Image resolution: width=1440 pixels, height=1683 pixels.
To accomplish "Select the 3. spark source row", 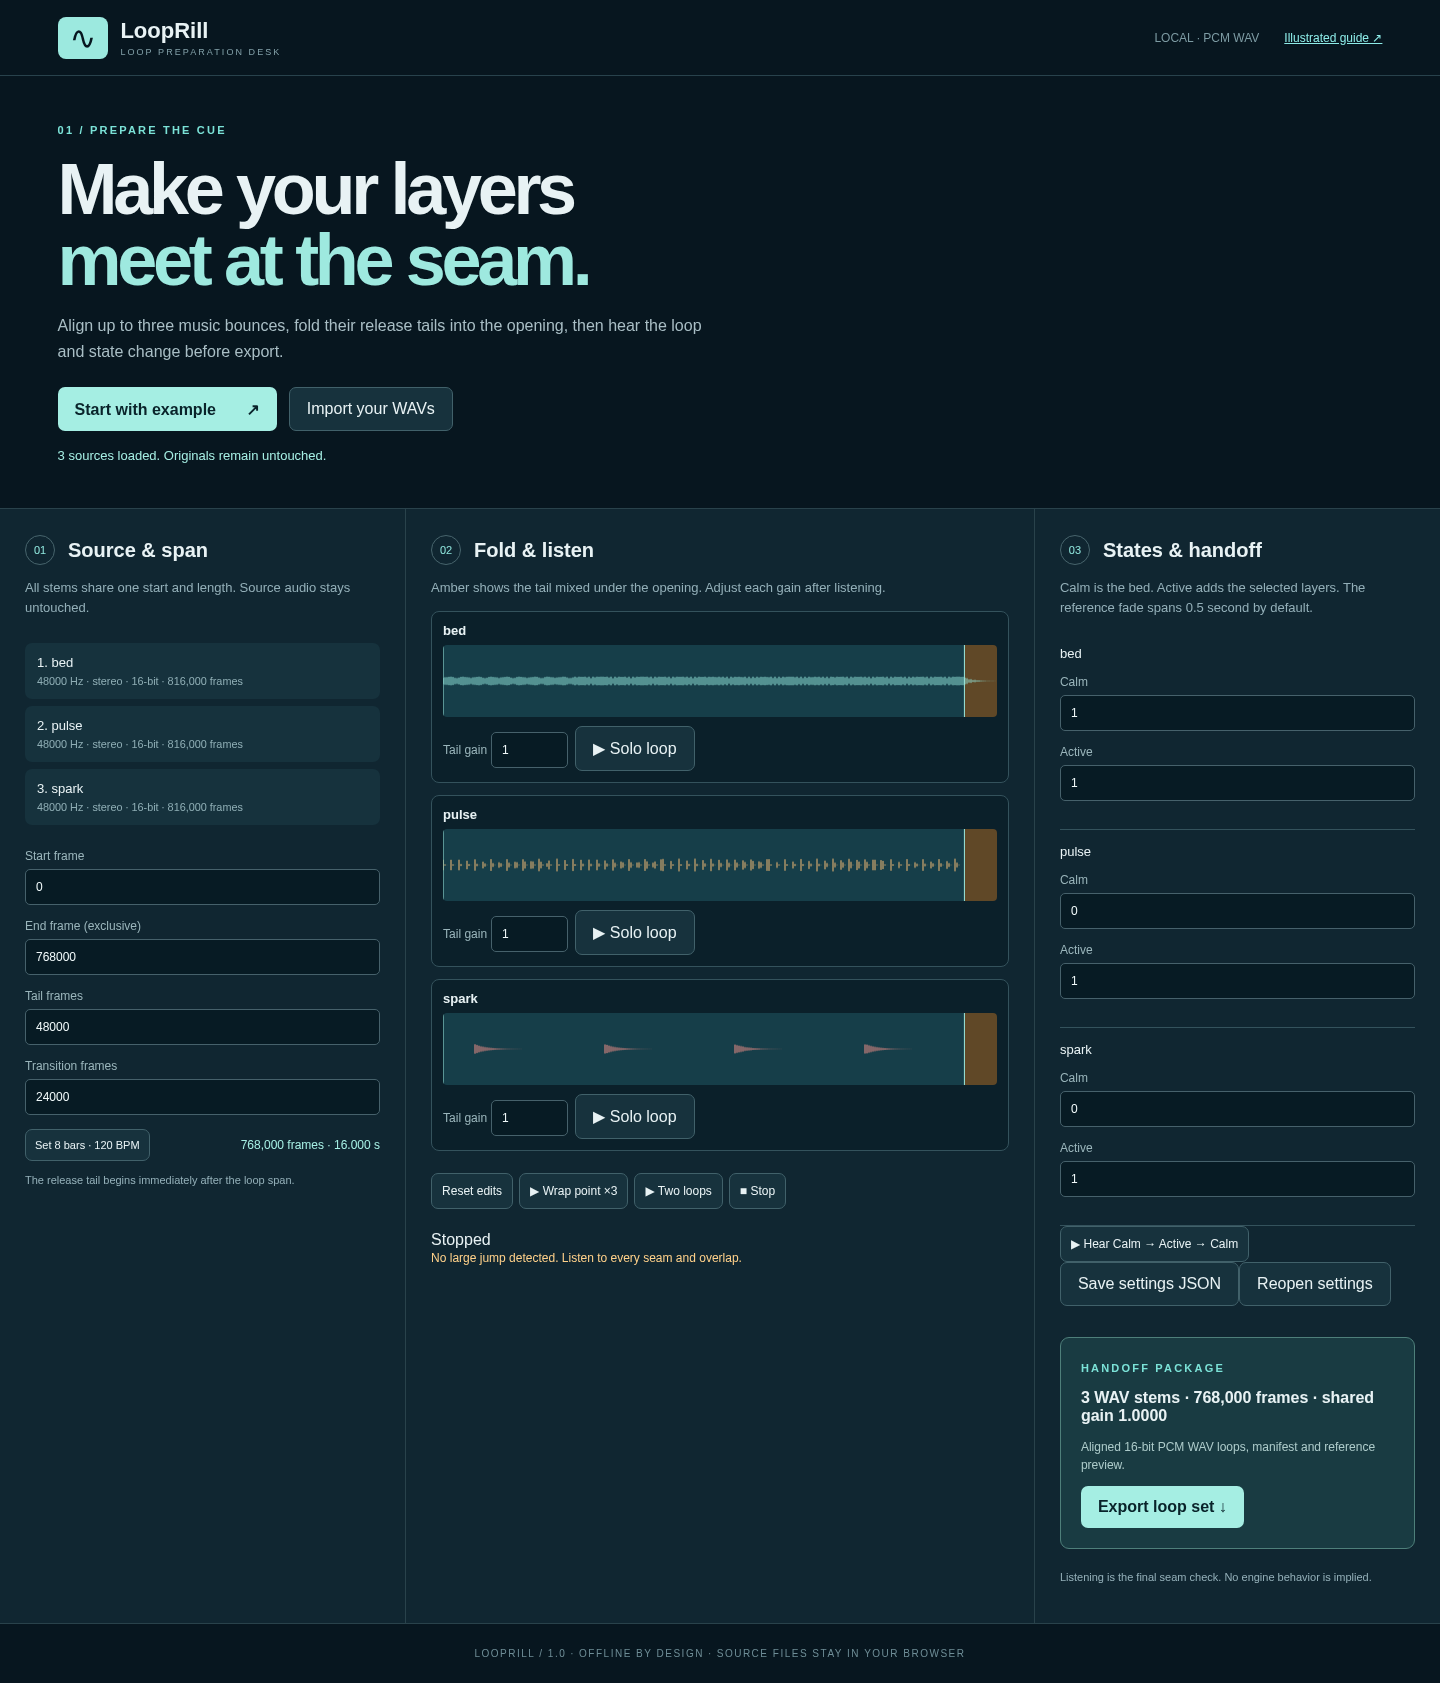I will click(202, 797).
